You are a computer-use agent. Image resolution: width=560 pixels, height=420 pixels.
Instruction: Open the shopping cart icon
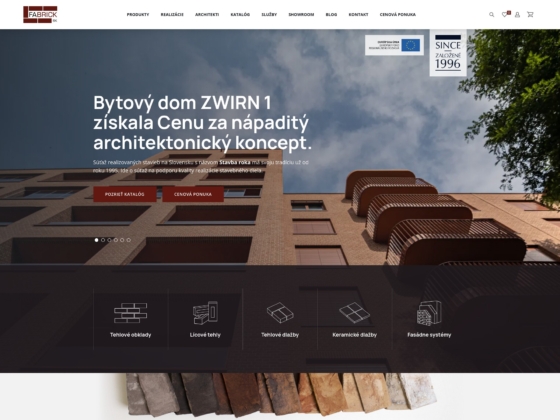click(530, 15)
